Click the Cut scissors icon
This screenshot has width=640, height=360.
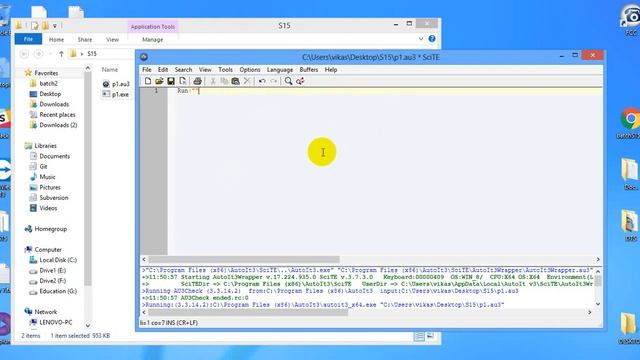tap(213, 81)
